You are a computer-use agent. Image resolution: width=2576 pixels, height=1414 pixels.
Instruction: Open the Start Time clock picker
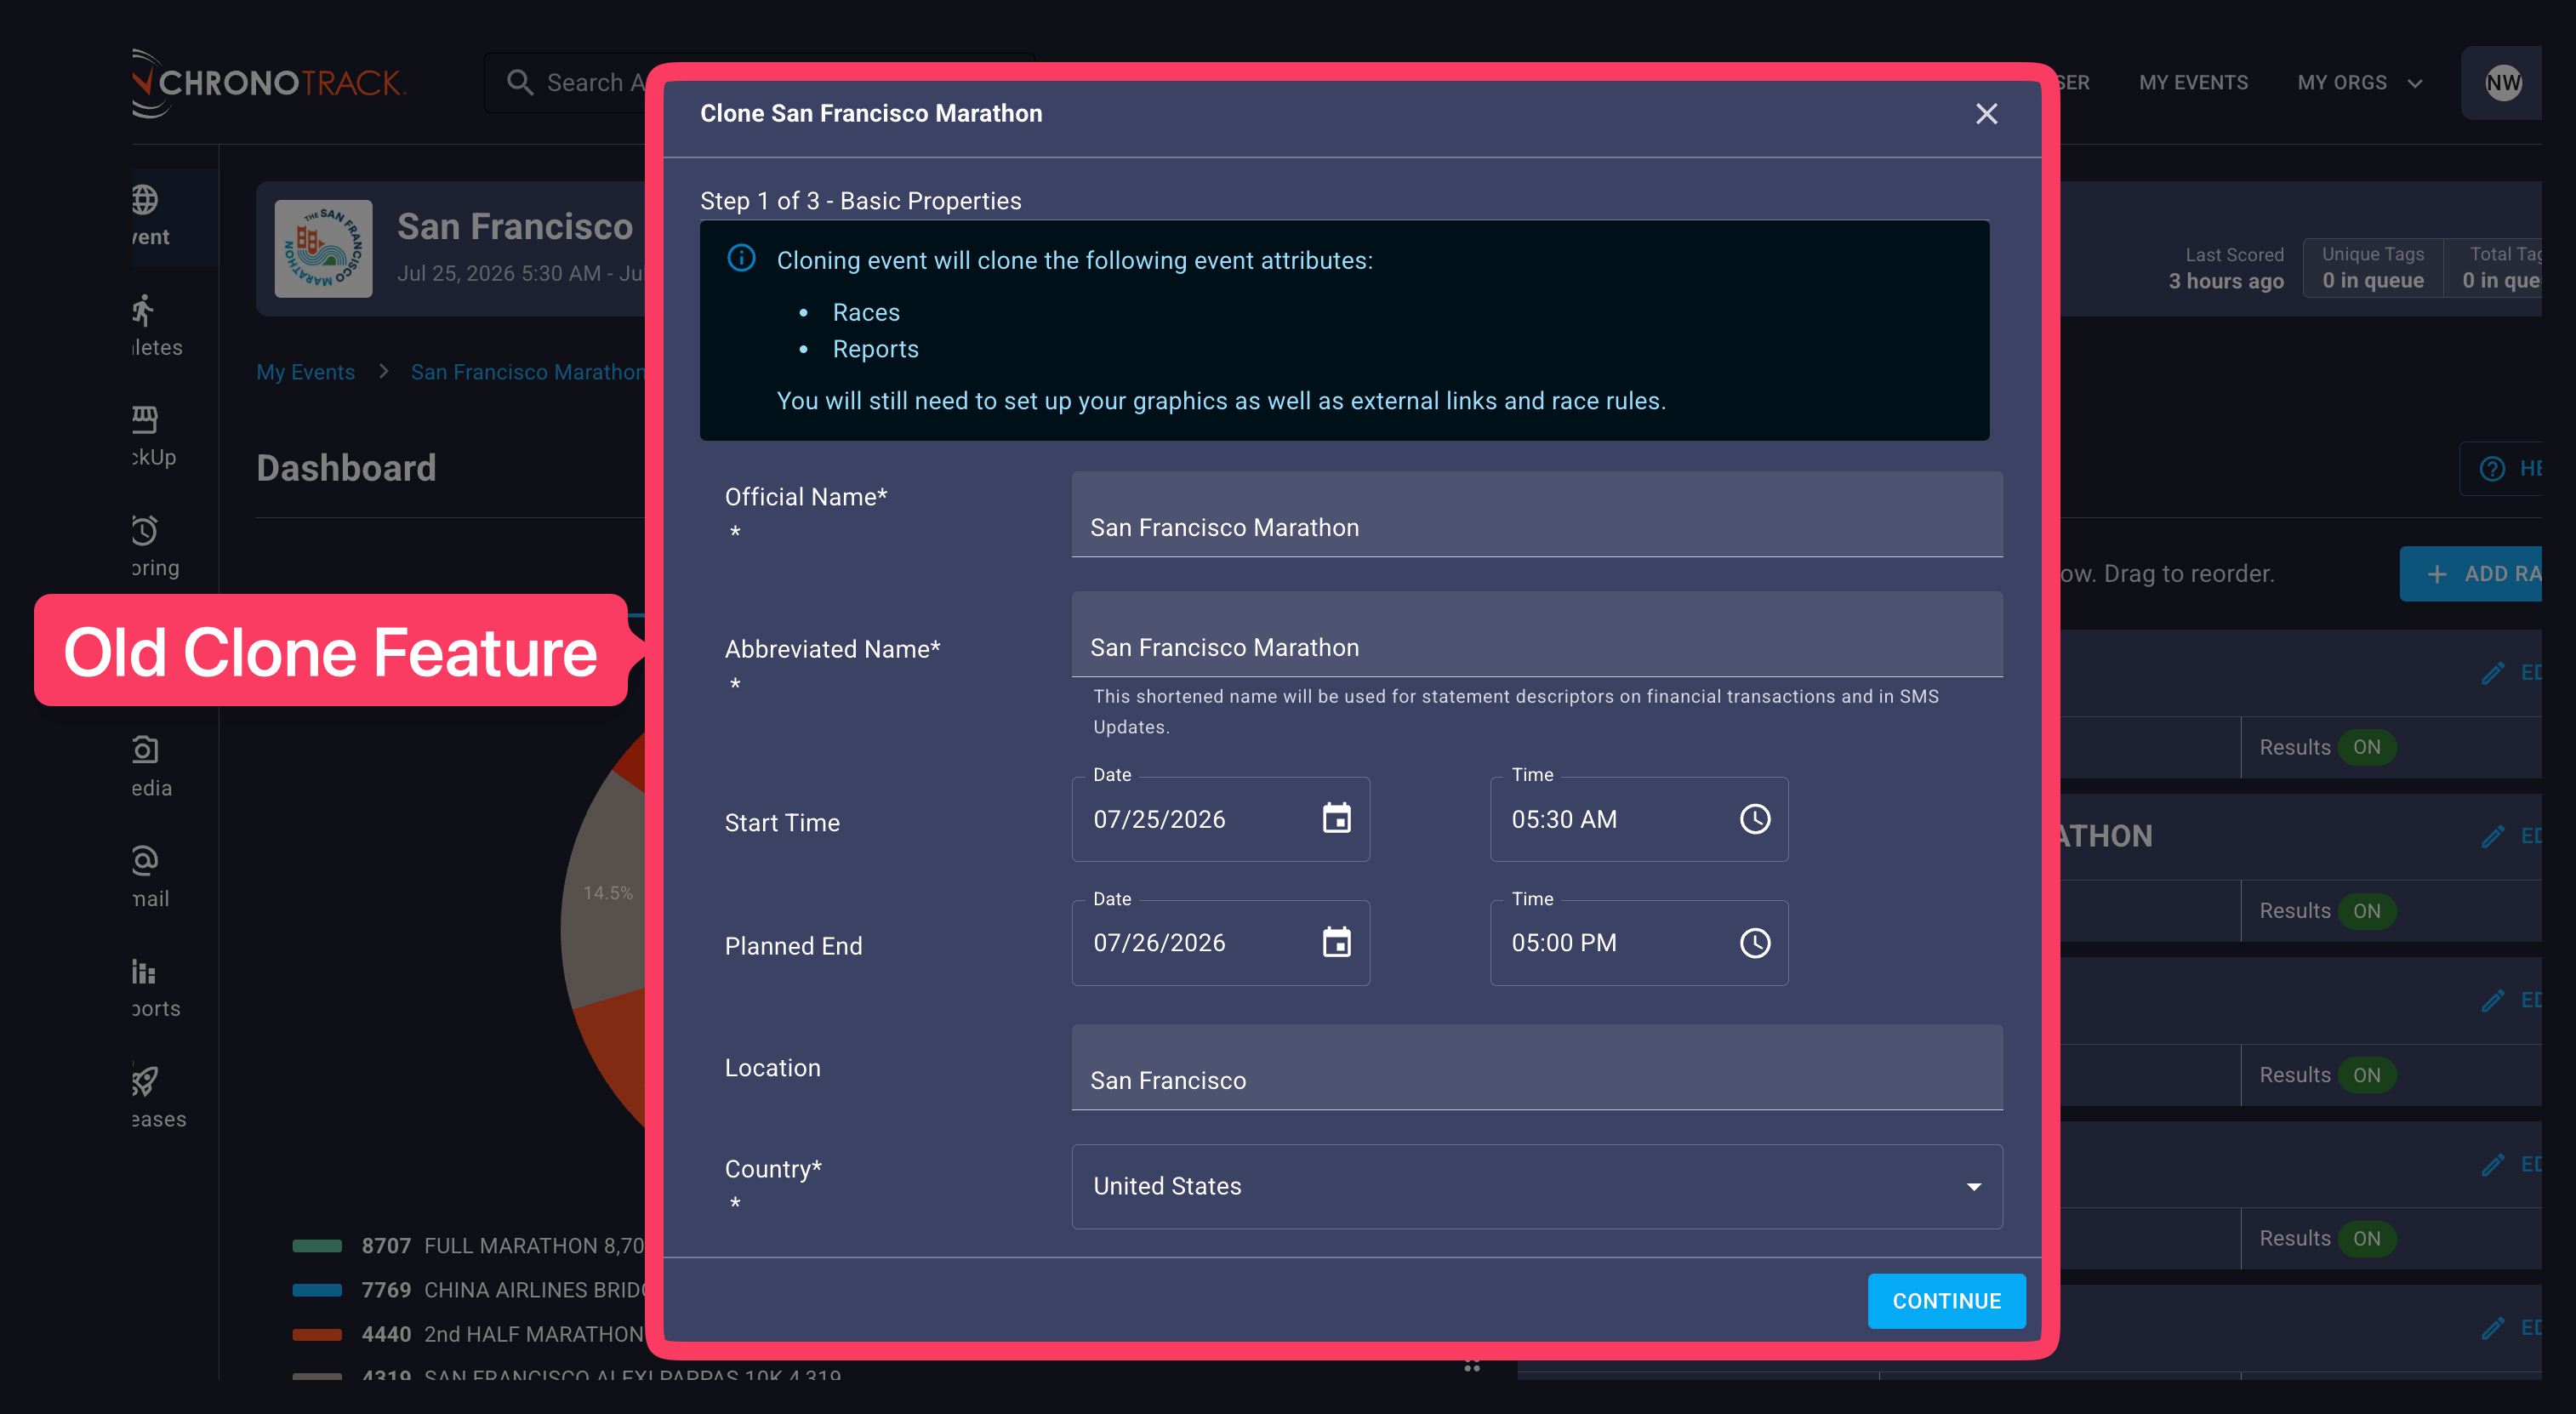1754,819
